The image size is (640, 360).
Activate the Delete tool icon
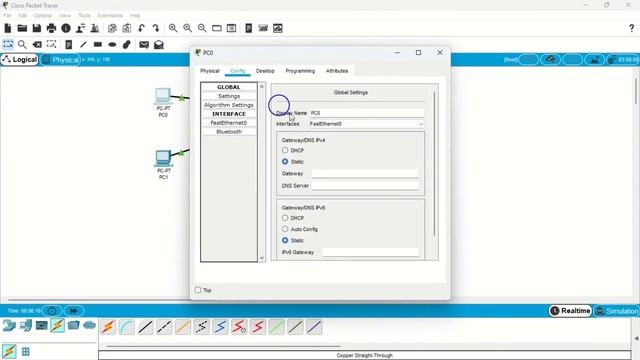coord(37,44)
